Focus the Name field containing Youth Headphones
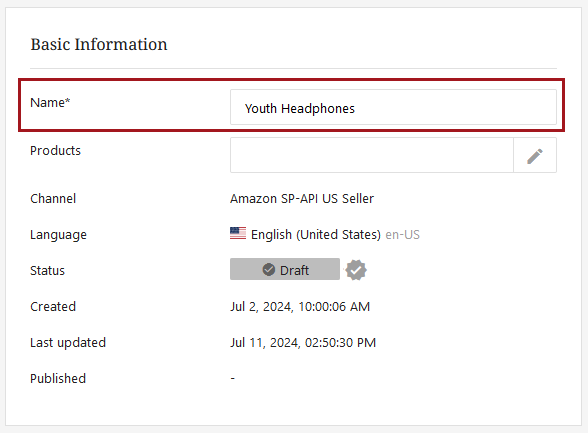The image size is (588, 433). [x=393, y=107]
